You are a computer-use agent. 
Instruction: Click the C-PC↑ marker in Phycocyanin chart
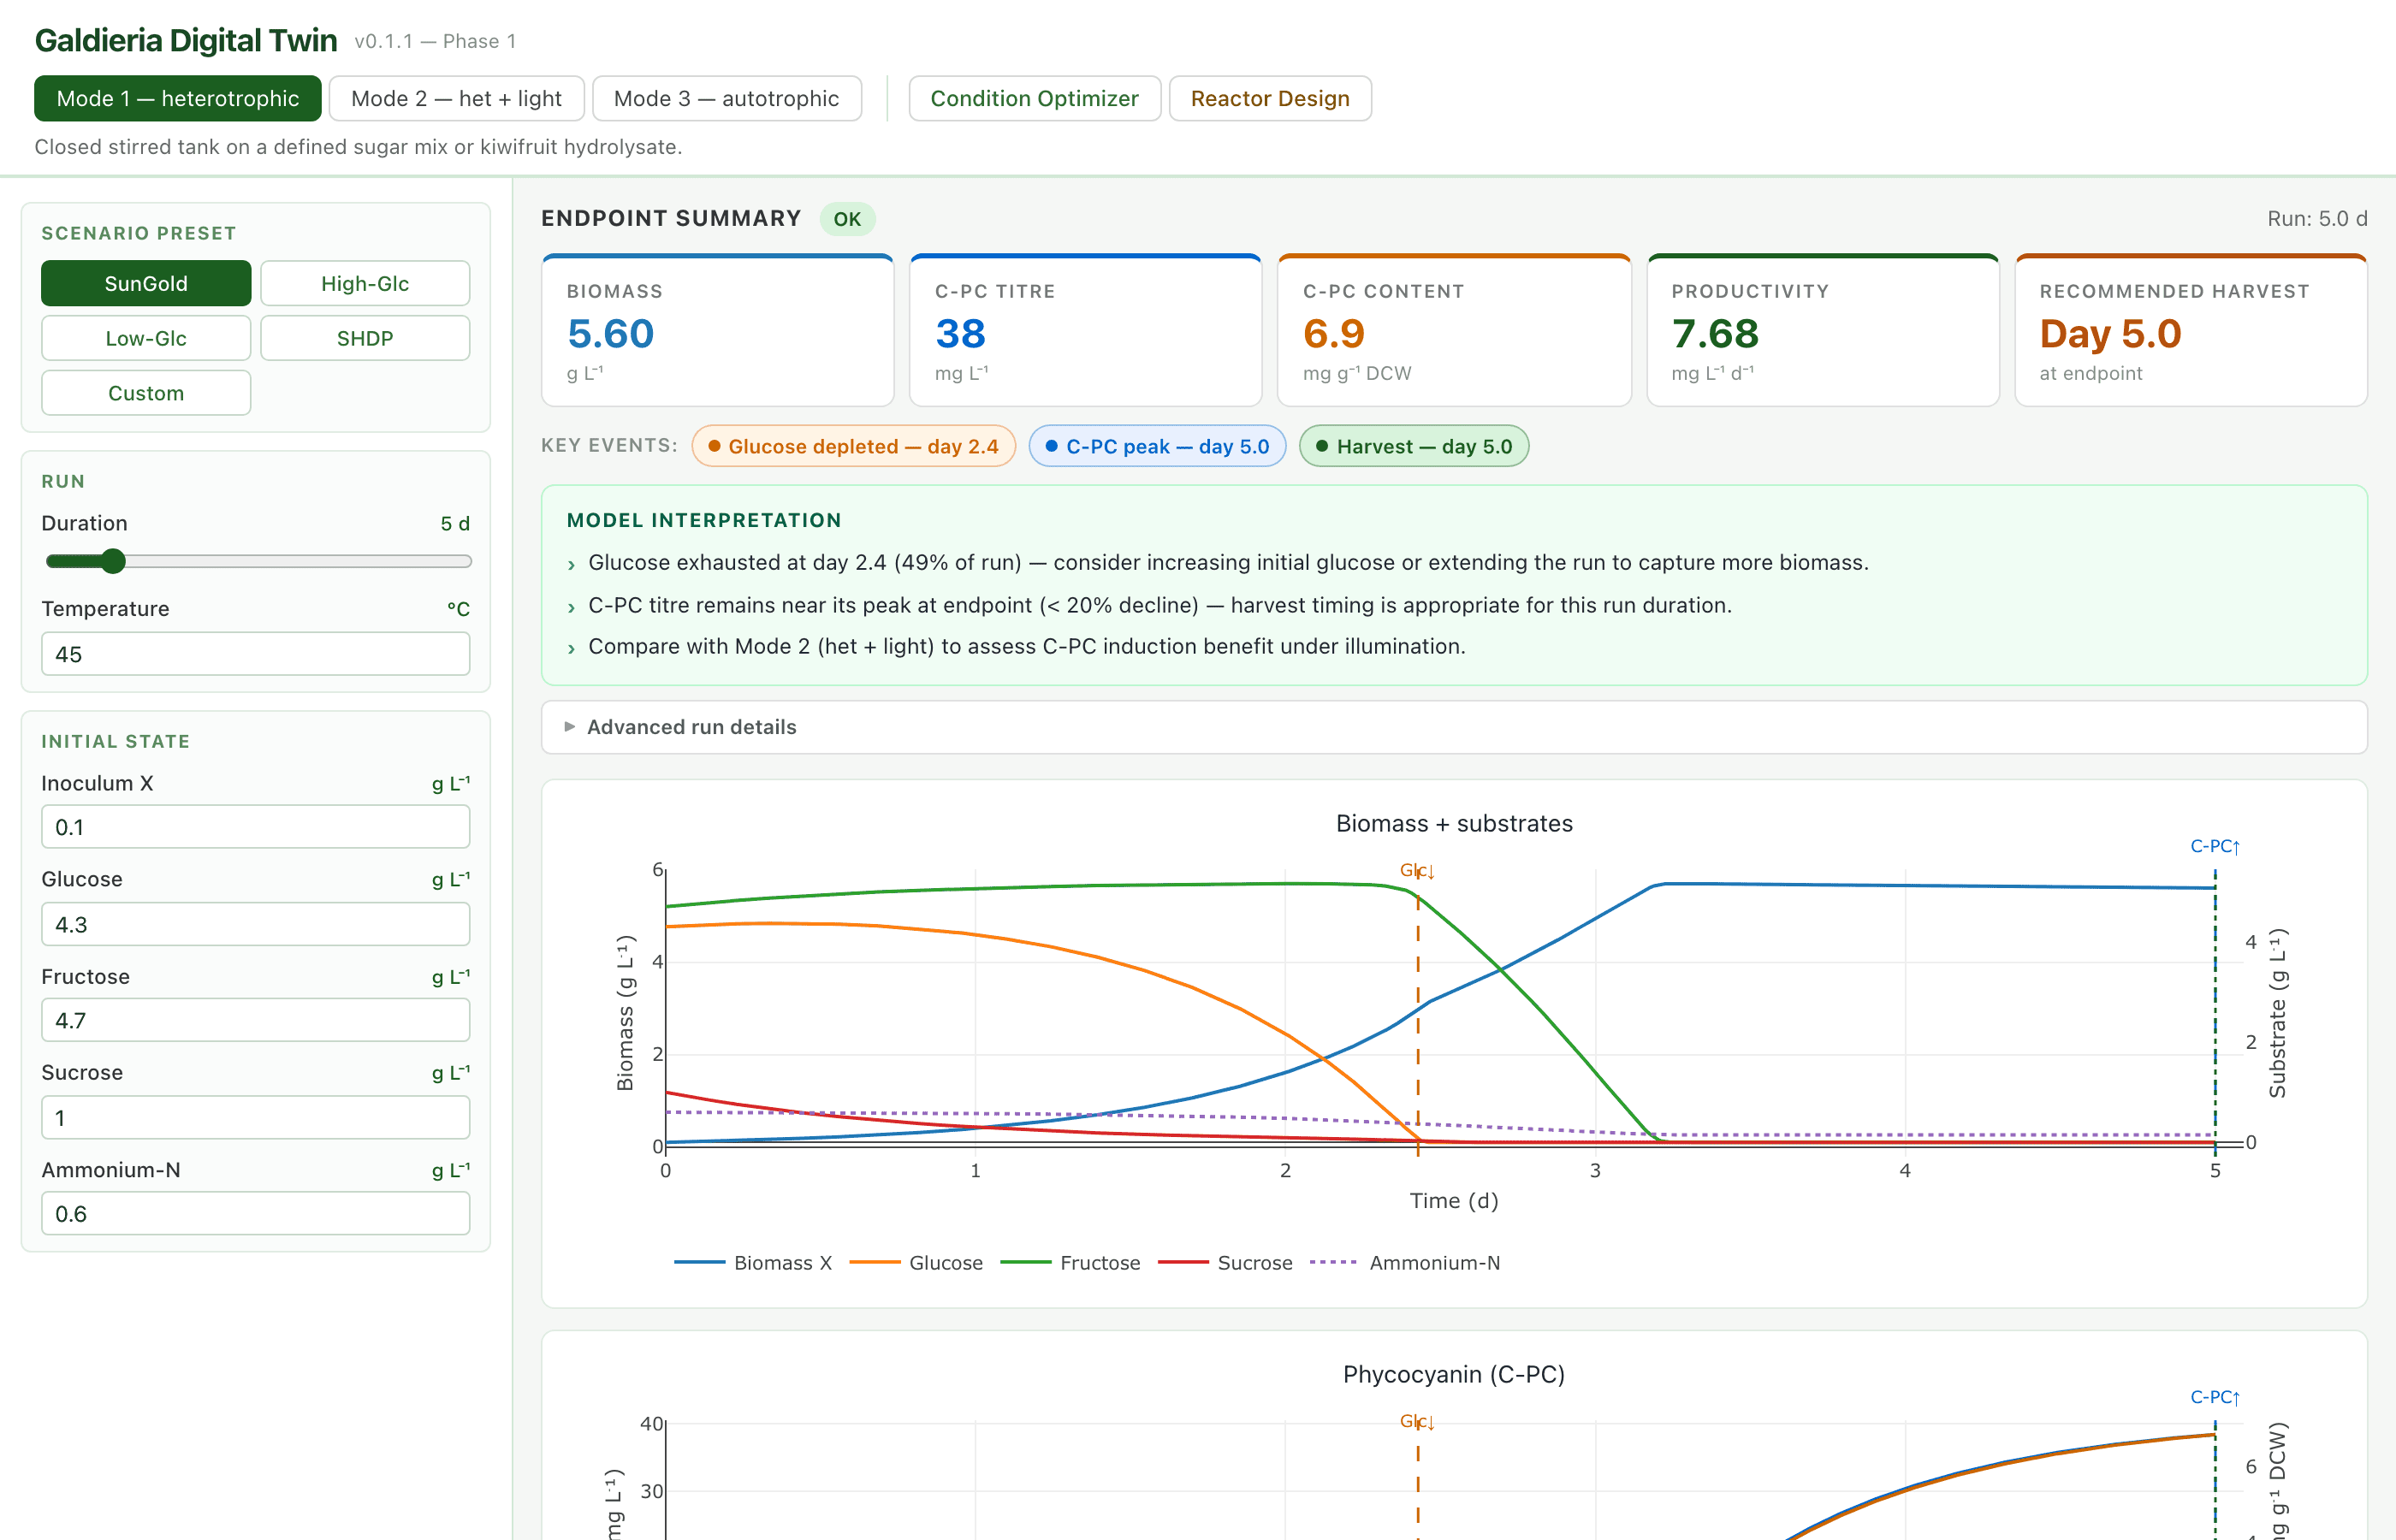[2215, 1397]
